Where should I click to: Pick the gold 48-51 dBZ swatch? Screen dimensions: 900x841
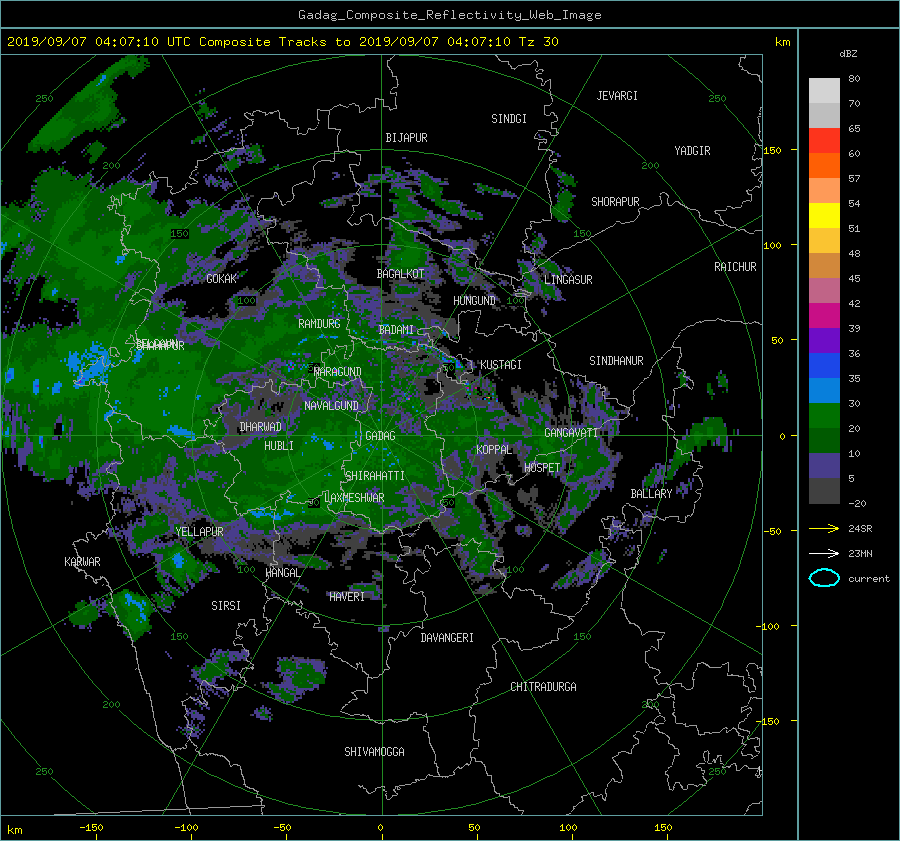824,241
